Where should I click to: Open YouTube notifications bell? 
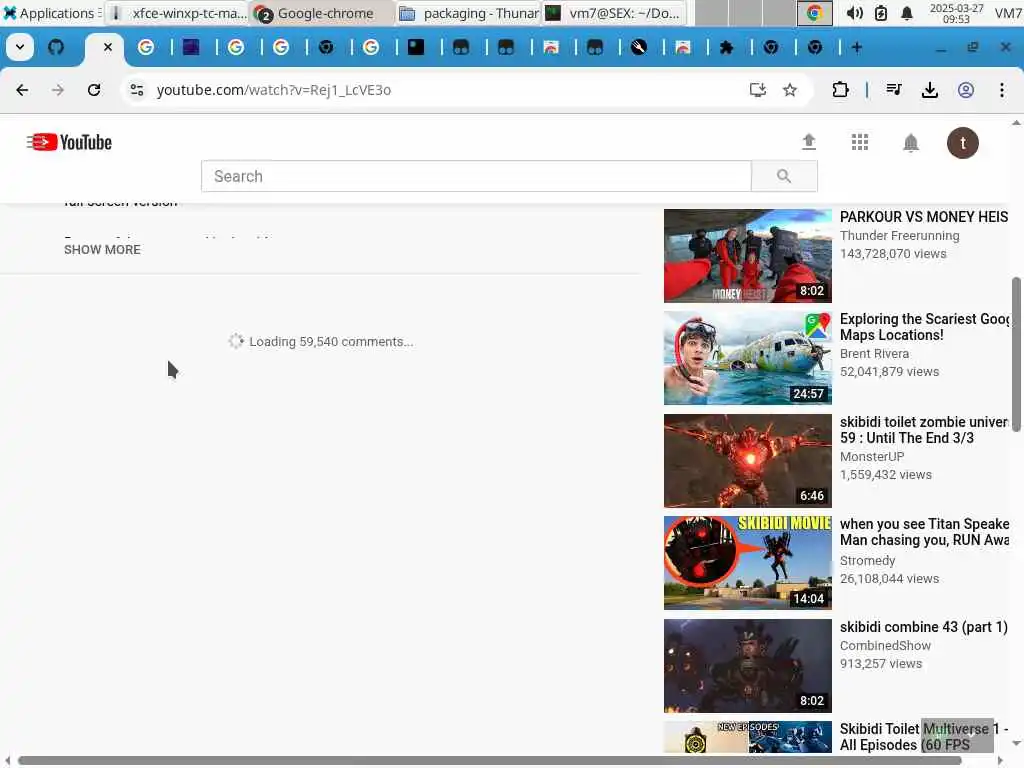911,142
